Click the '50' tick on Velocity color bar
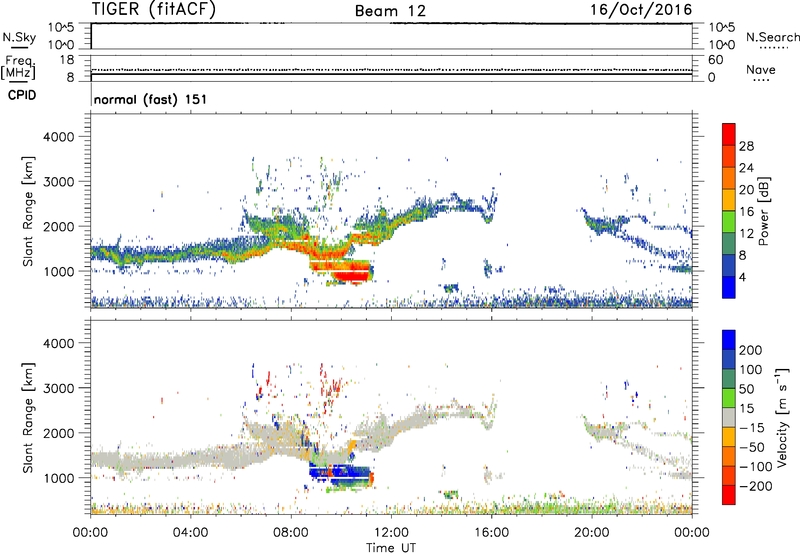This screenshot has height=554, width=800. click(746, 389)
